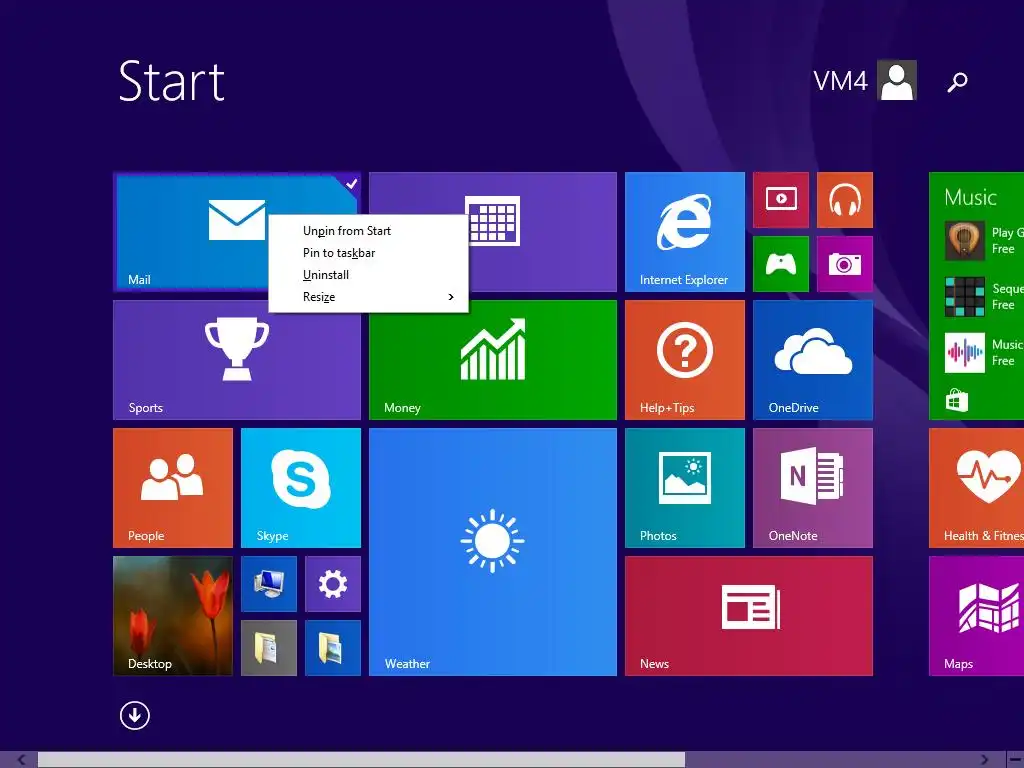Launch the Skype tile
The width and height of the screenshot is (1024, 768).
point(300,488)
